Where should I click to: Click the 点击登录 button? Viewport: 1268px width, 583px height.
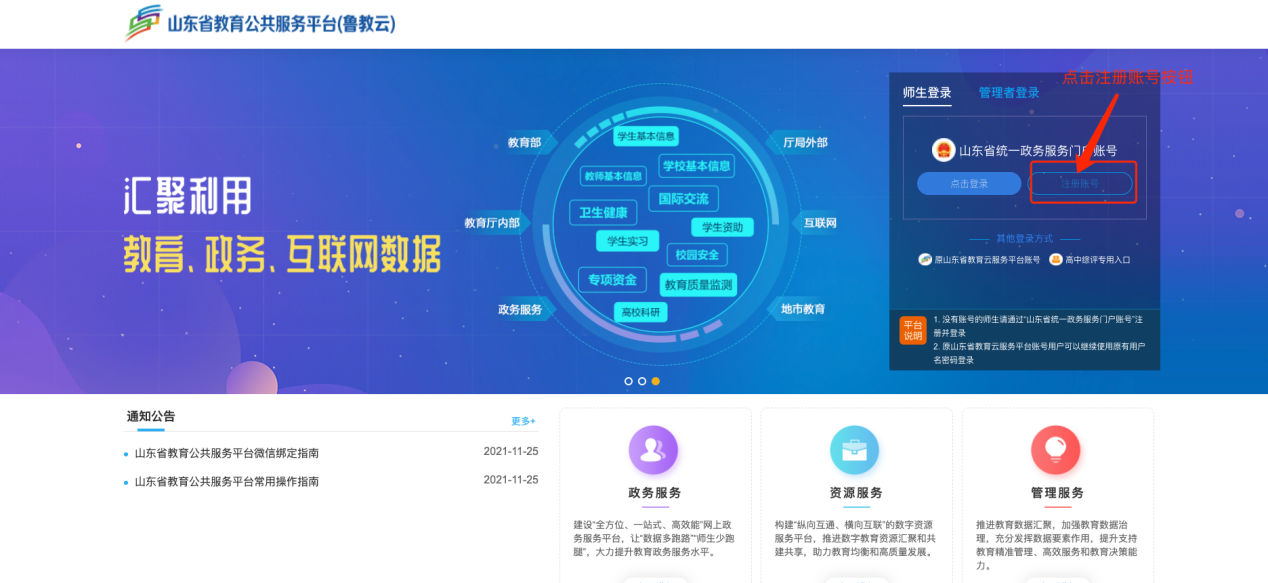click(969, 184)
